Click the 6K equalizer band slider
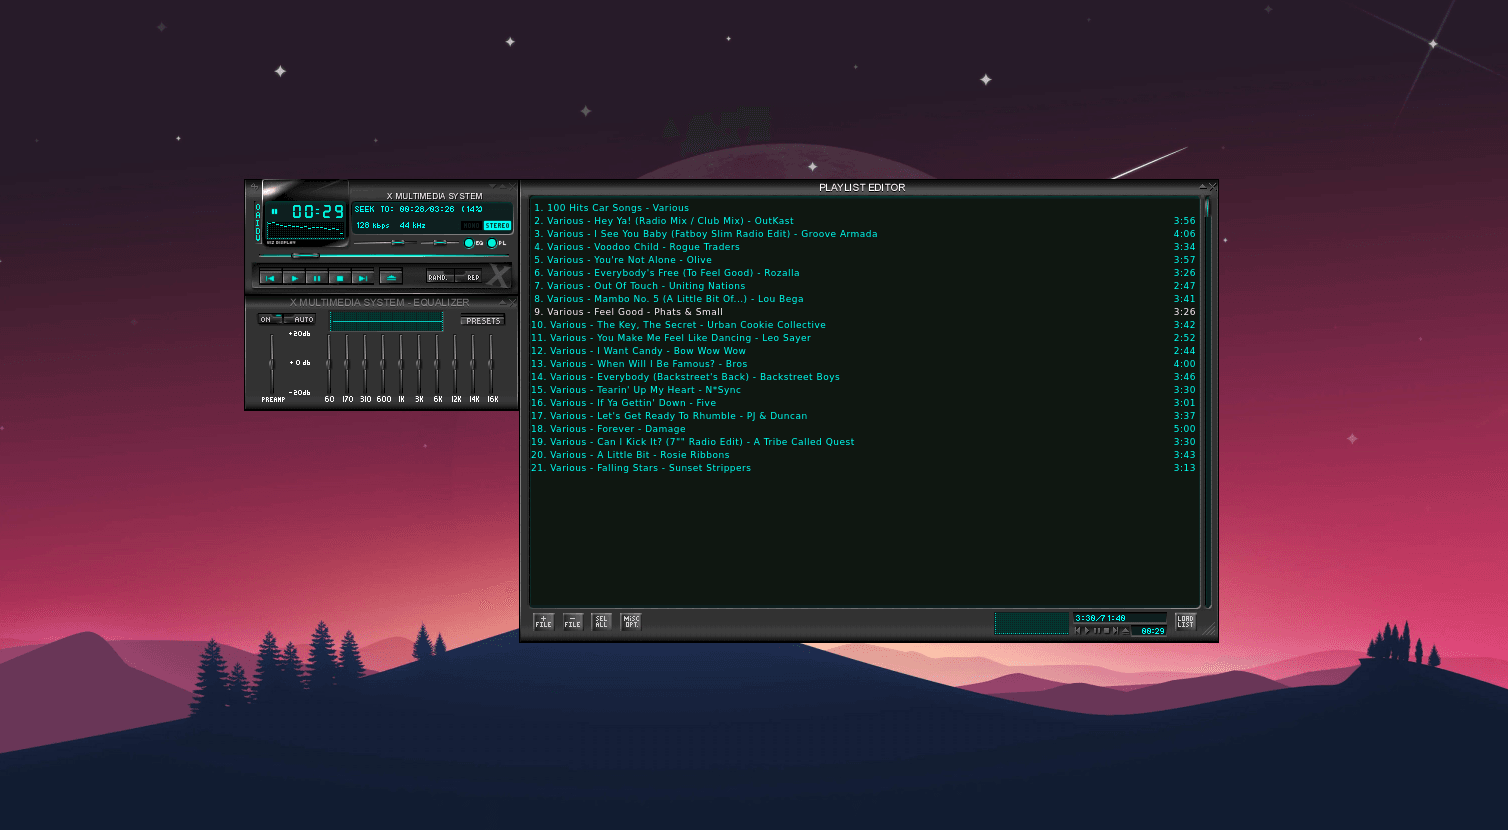 (x=436, y=363)
